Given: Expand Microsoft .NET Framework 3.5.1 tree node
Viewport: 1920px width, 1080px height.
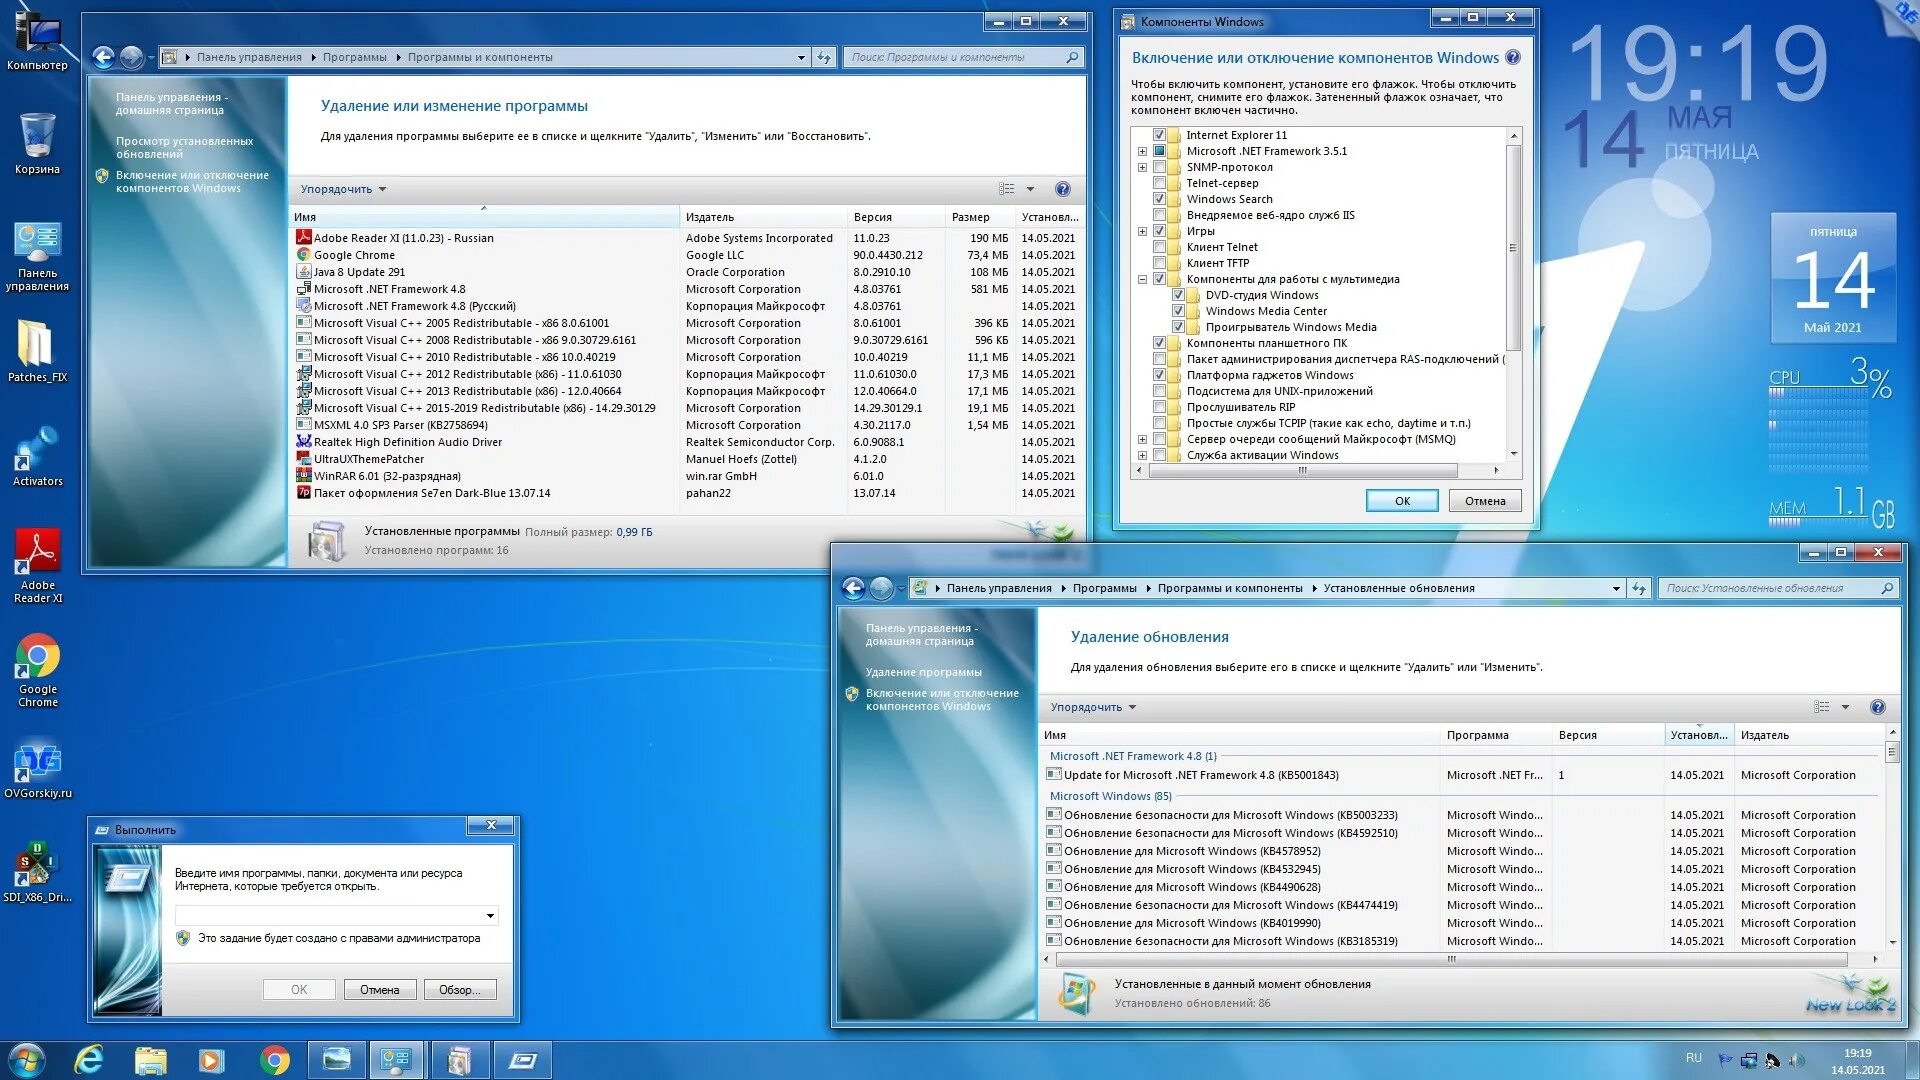Looking at the screenshot, I should click(x=1142, y=151).
